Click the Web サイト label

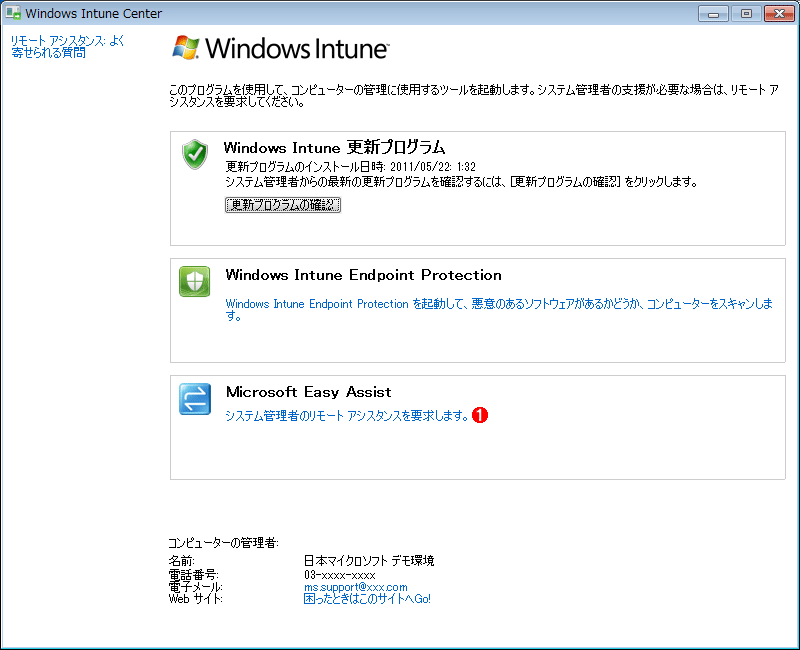click(x=195, y=599)
